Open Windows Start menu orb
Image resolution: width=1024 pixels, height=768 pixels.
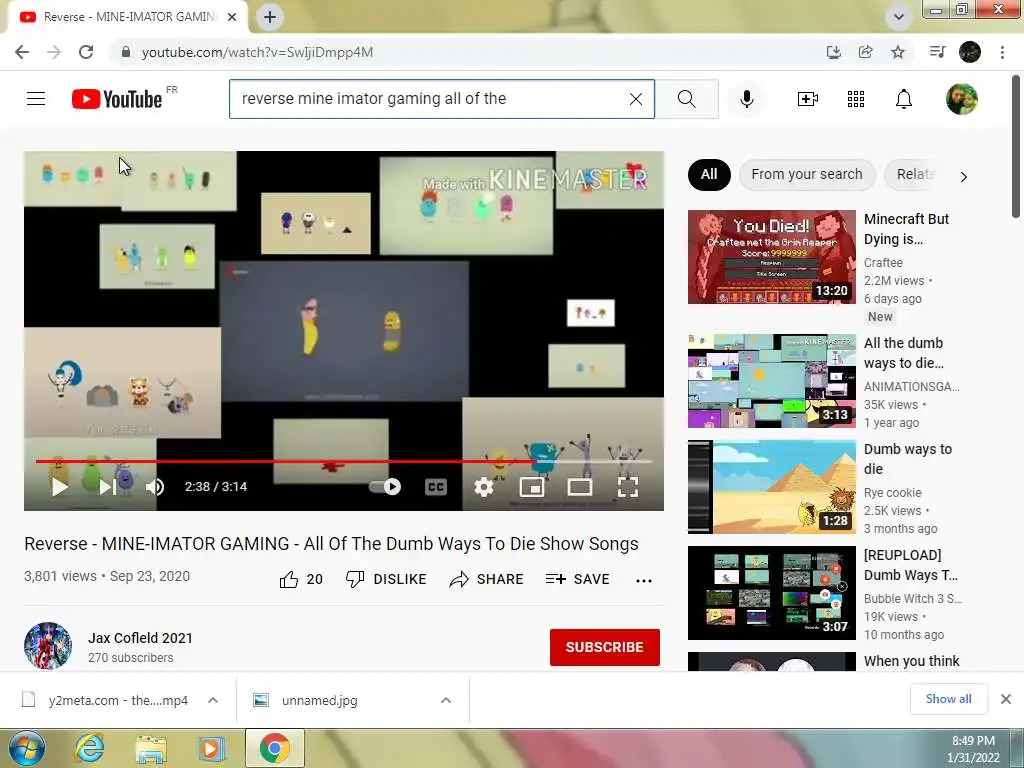27,748
